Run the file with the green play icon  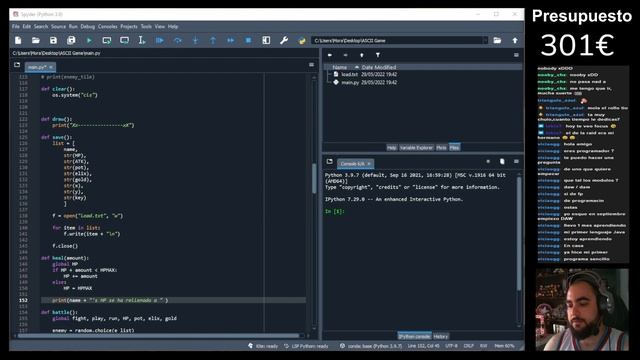89,40
